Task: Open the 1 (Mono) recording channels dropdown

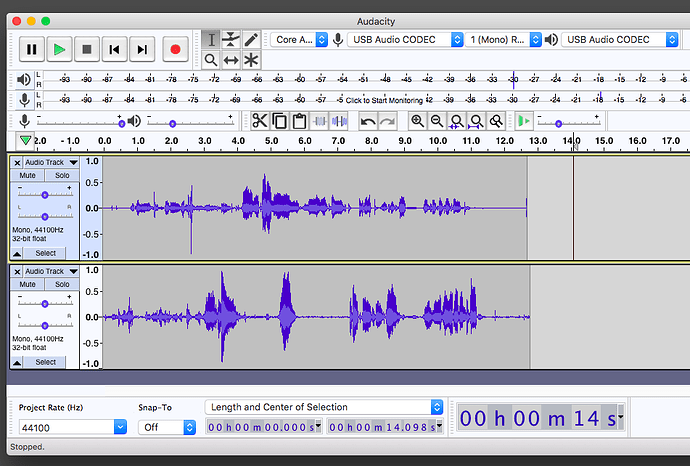Action: tap(503, 40)
